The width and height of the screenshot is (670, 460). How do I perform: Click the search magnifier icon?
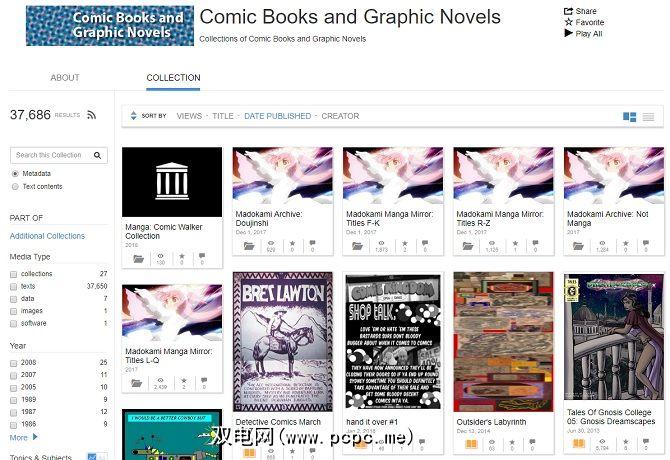[97, 155]
